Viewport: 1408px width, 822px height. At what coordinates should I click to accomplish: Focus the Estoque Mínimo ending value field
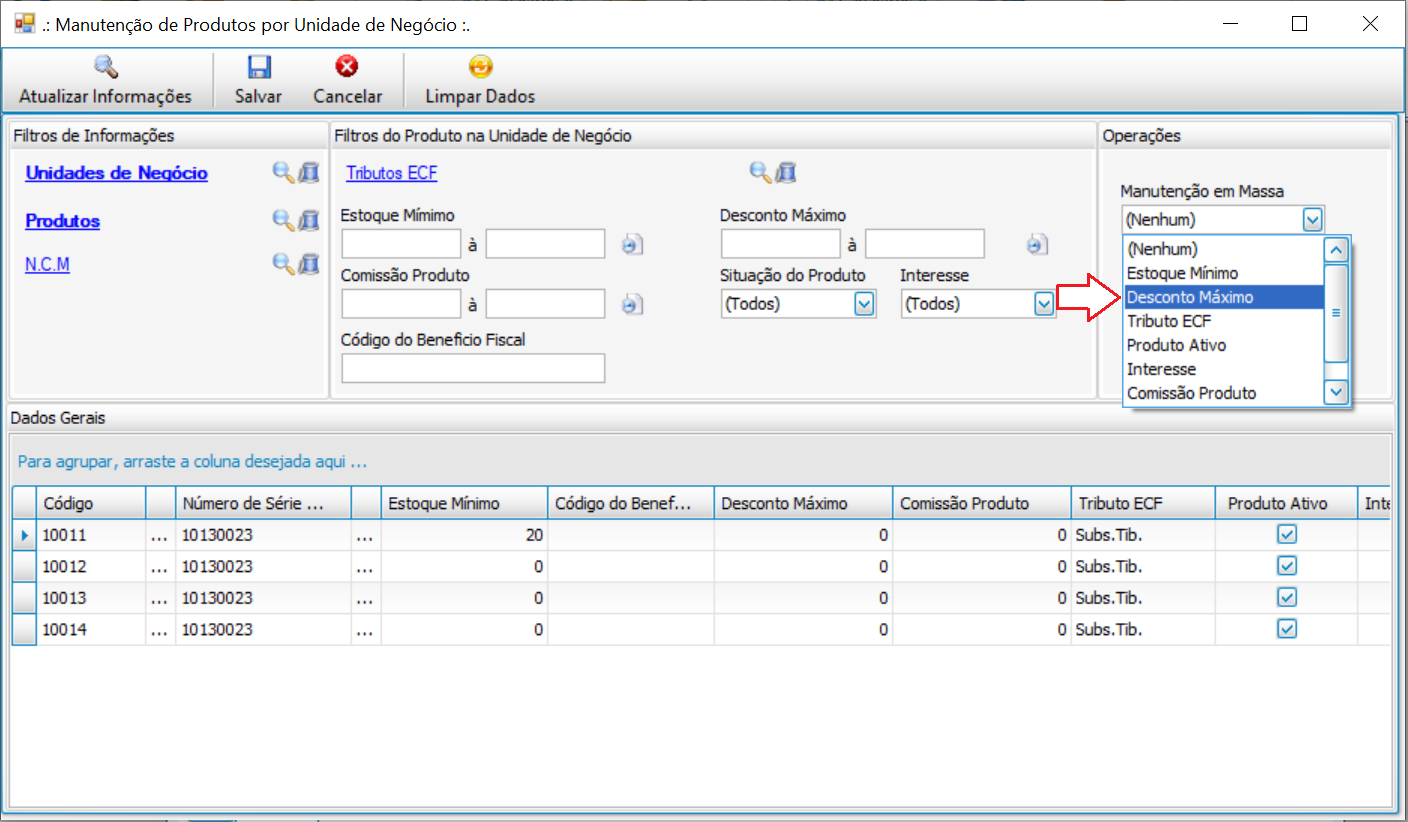[x=546, y=244]
